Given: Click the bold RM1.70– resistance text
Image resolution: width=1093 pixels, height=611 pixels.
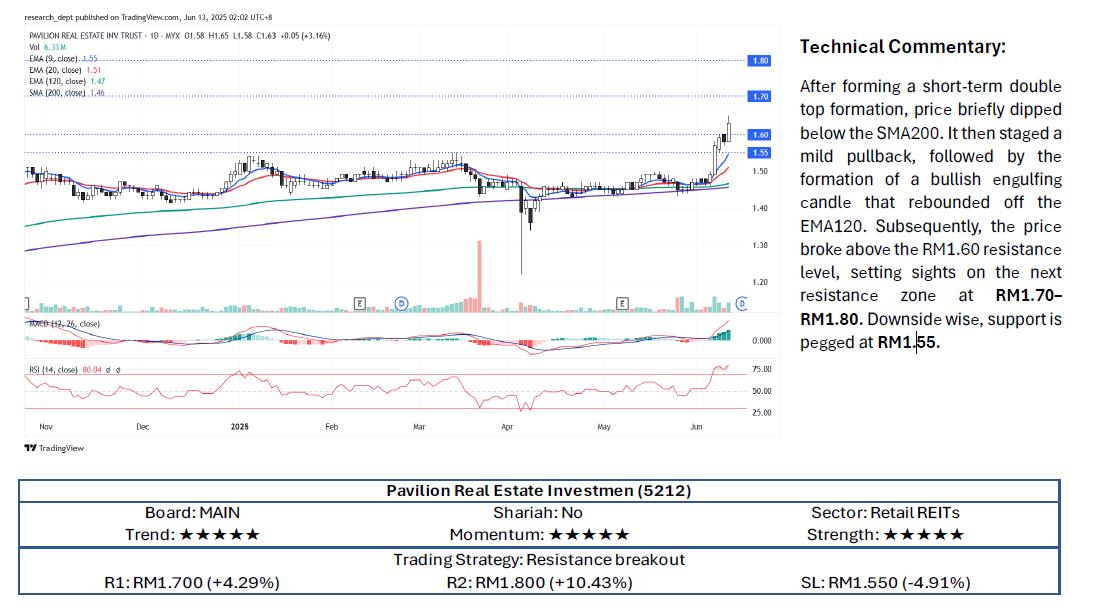Looking at the screenshot, I should (x=1028, y=295).
